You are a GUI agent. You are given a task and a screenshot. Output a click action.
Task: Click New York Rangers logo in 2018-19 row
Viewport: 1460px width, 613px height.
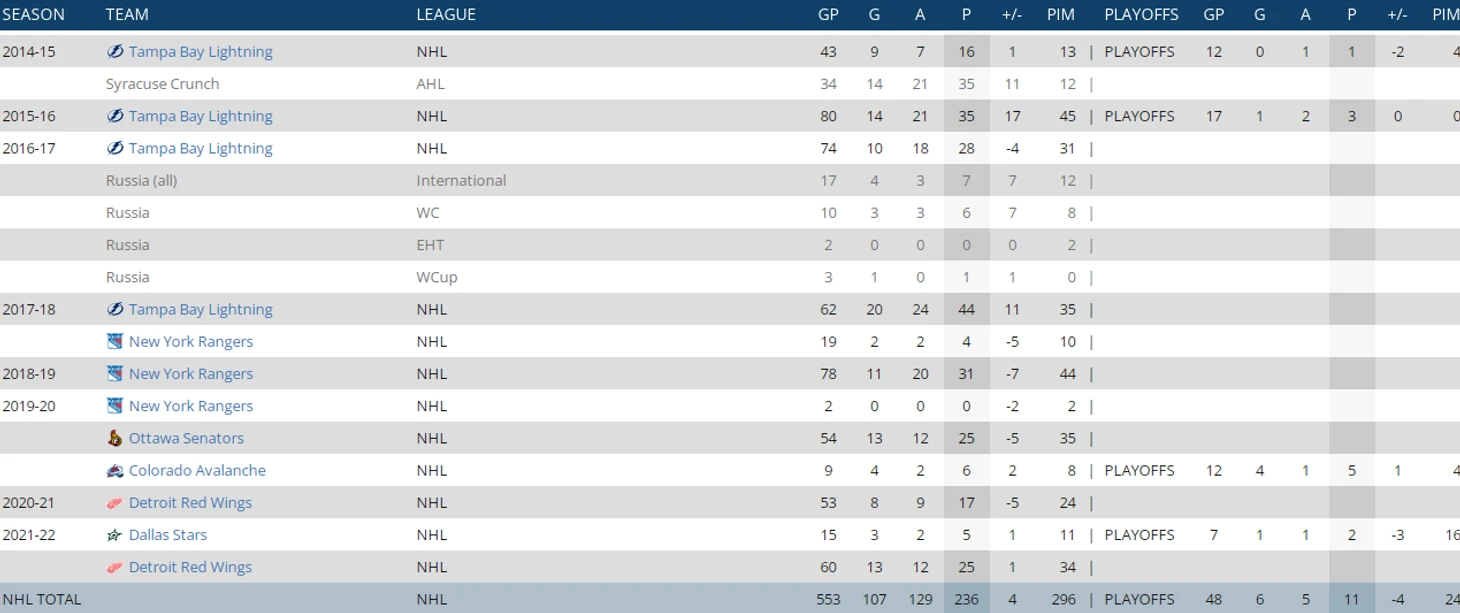click(115, 374)
